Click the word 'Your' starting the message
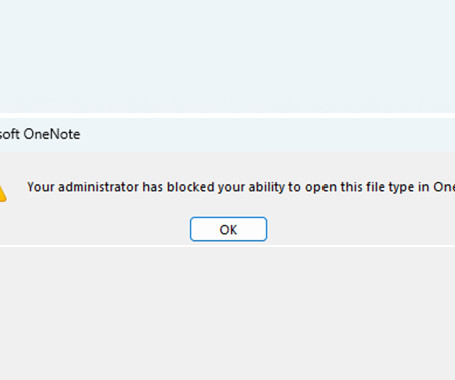The width and height of the screenshot is (455, 380). point(41,187)
